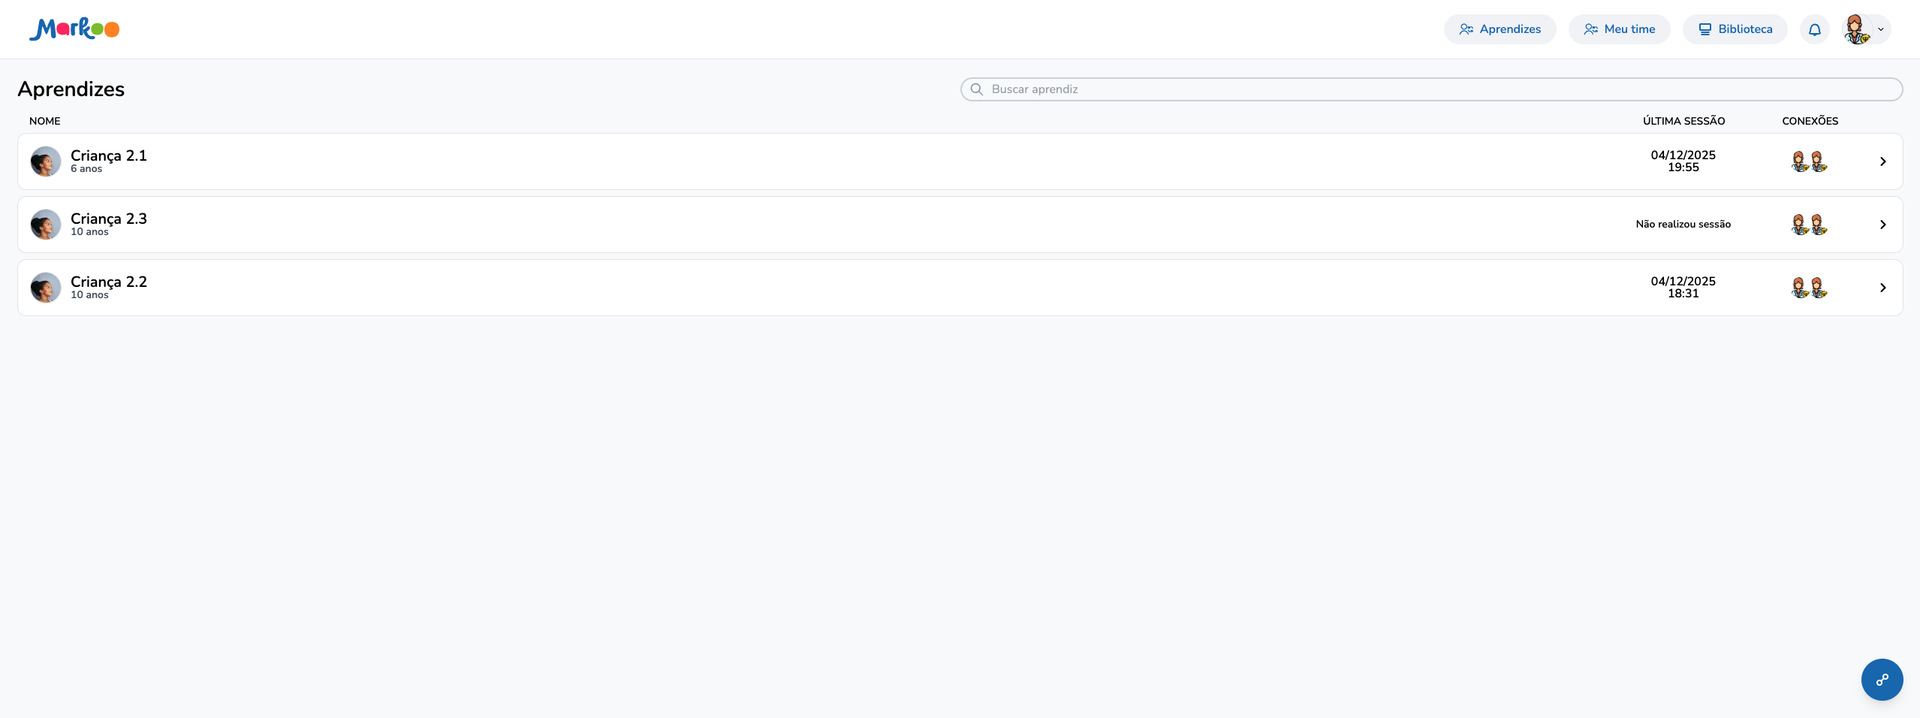Click the Markoo logo
Screen dimensions: 1920x718
tap(74, 29)
